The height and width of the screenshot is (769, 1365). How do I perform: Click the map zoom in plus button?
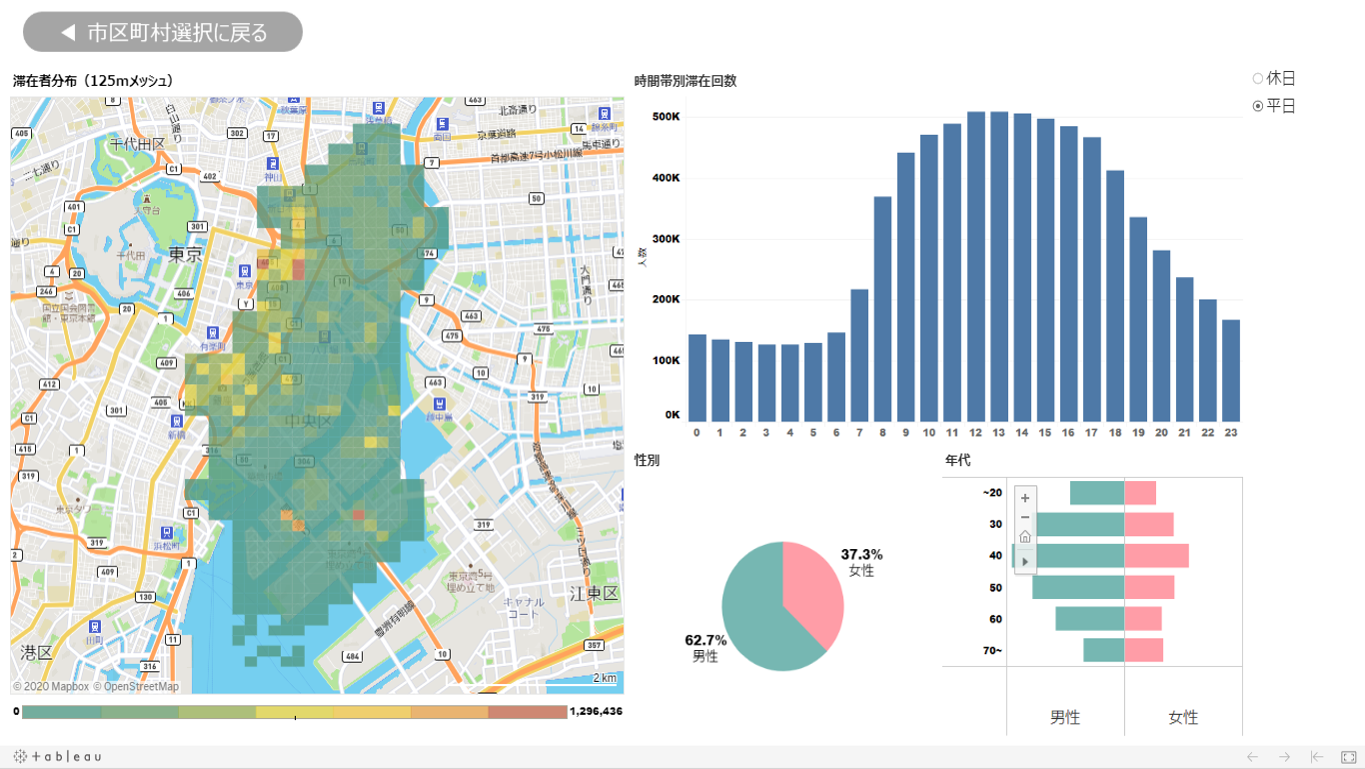click(1025, 498)
